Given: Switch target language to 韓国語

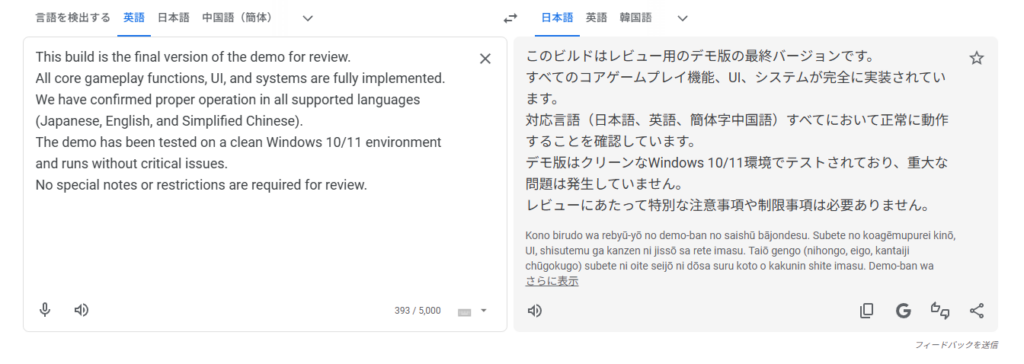Looking at the screenshot, I should (635, 18).
